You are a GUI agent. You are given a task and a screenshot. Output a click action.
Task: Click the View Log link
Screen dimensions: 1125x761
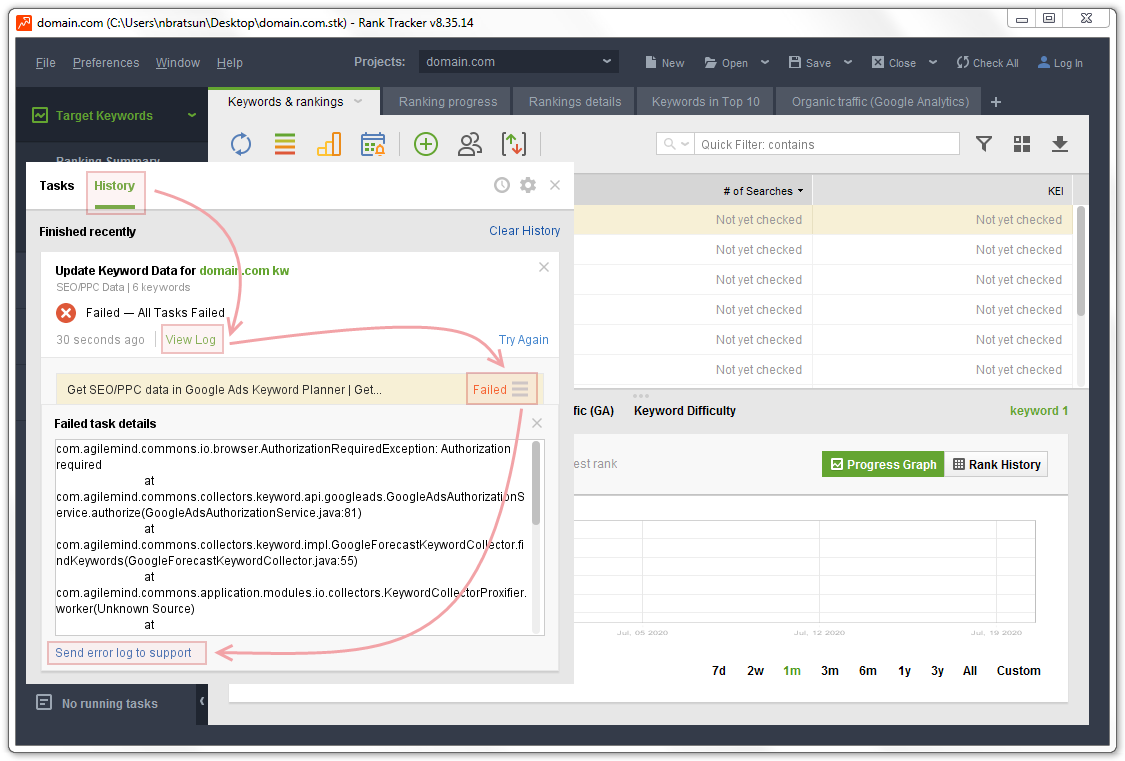pos(191,339)
